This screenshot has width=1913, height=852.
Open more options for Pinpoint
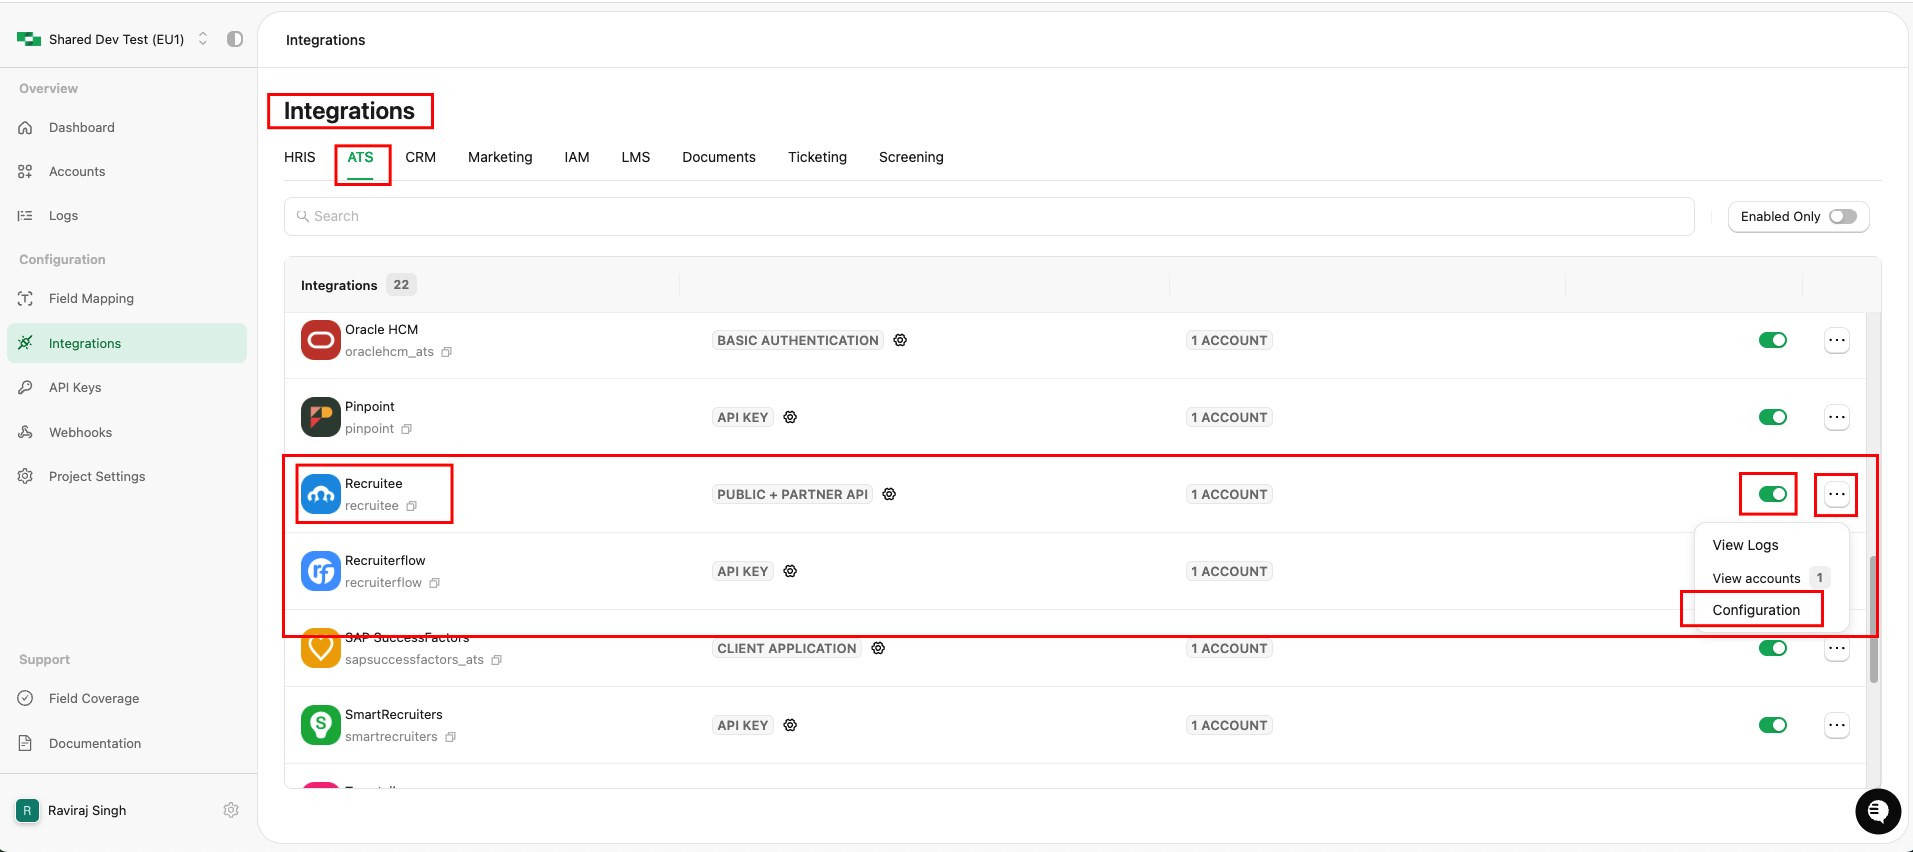pyautogui.click(x=1837, y=417)
